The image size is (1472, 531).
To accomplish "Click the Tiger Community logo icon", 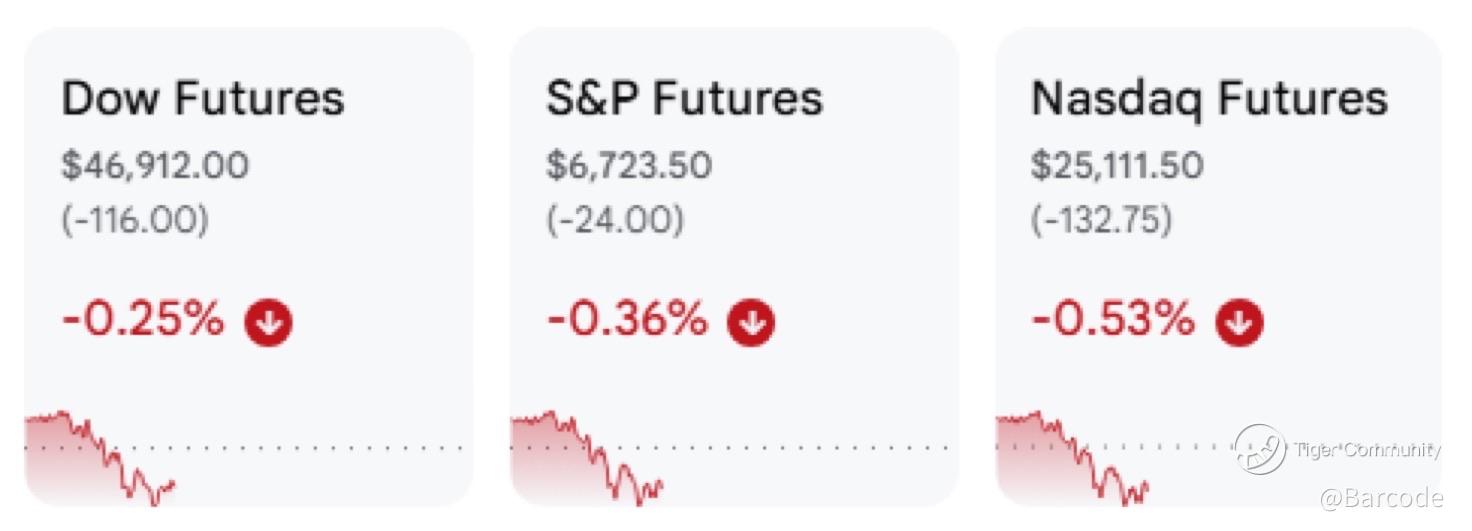I will coord(1259,449).
